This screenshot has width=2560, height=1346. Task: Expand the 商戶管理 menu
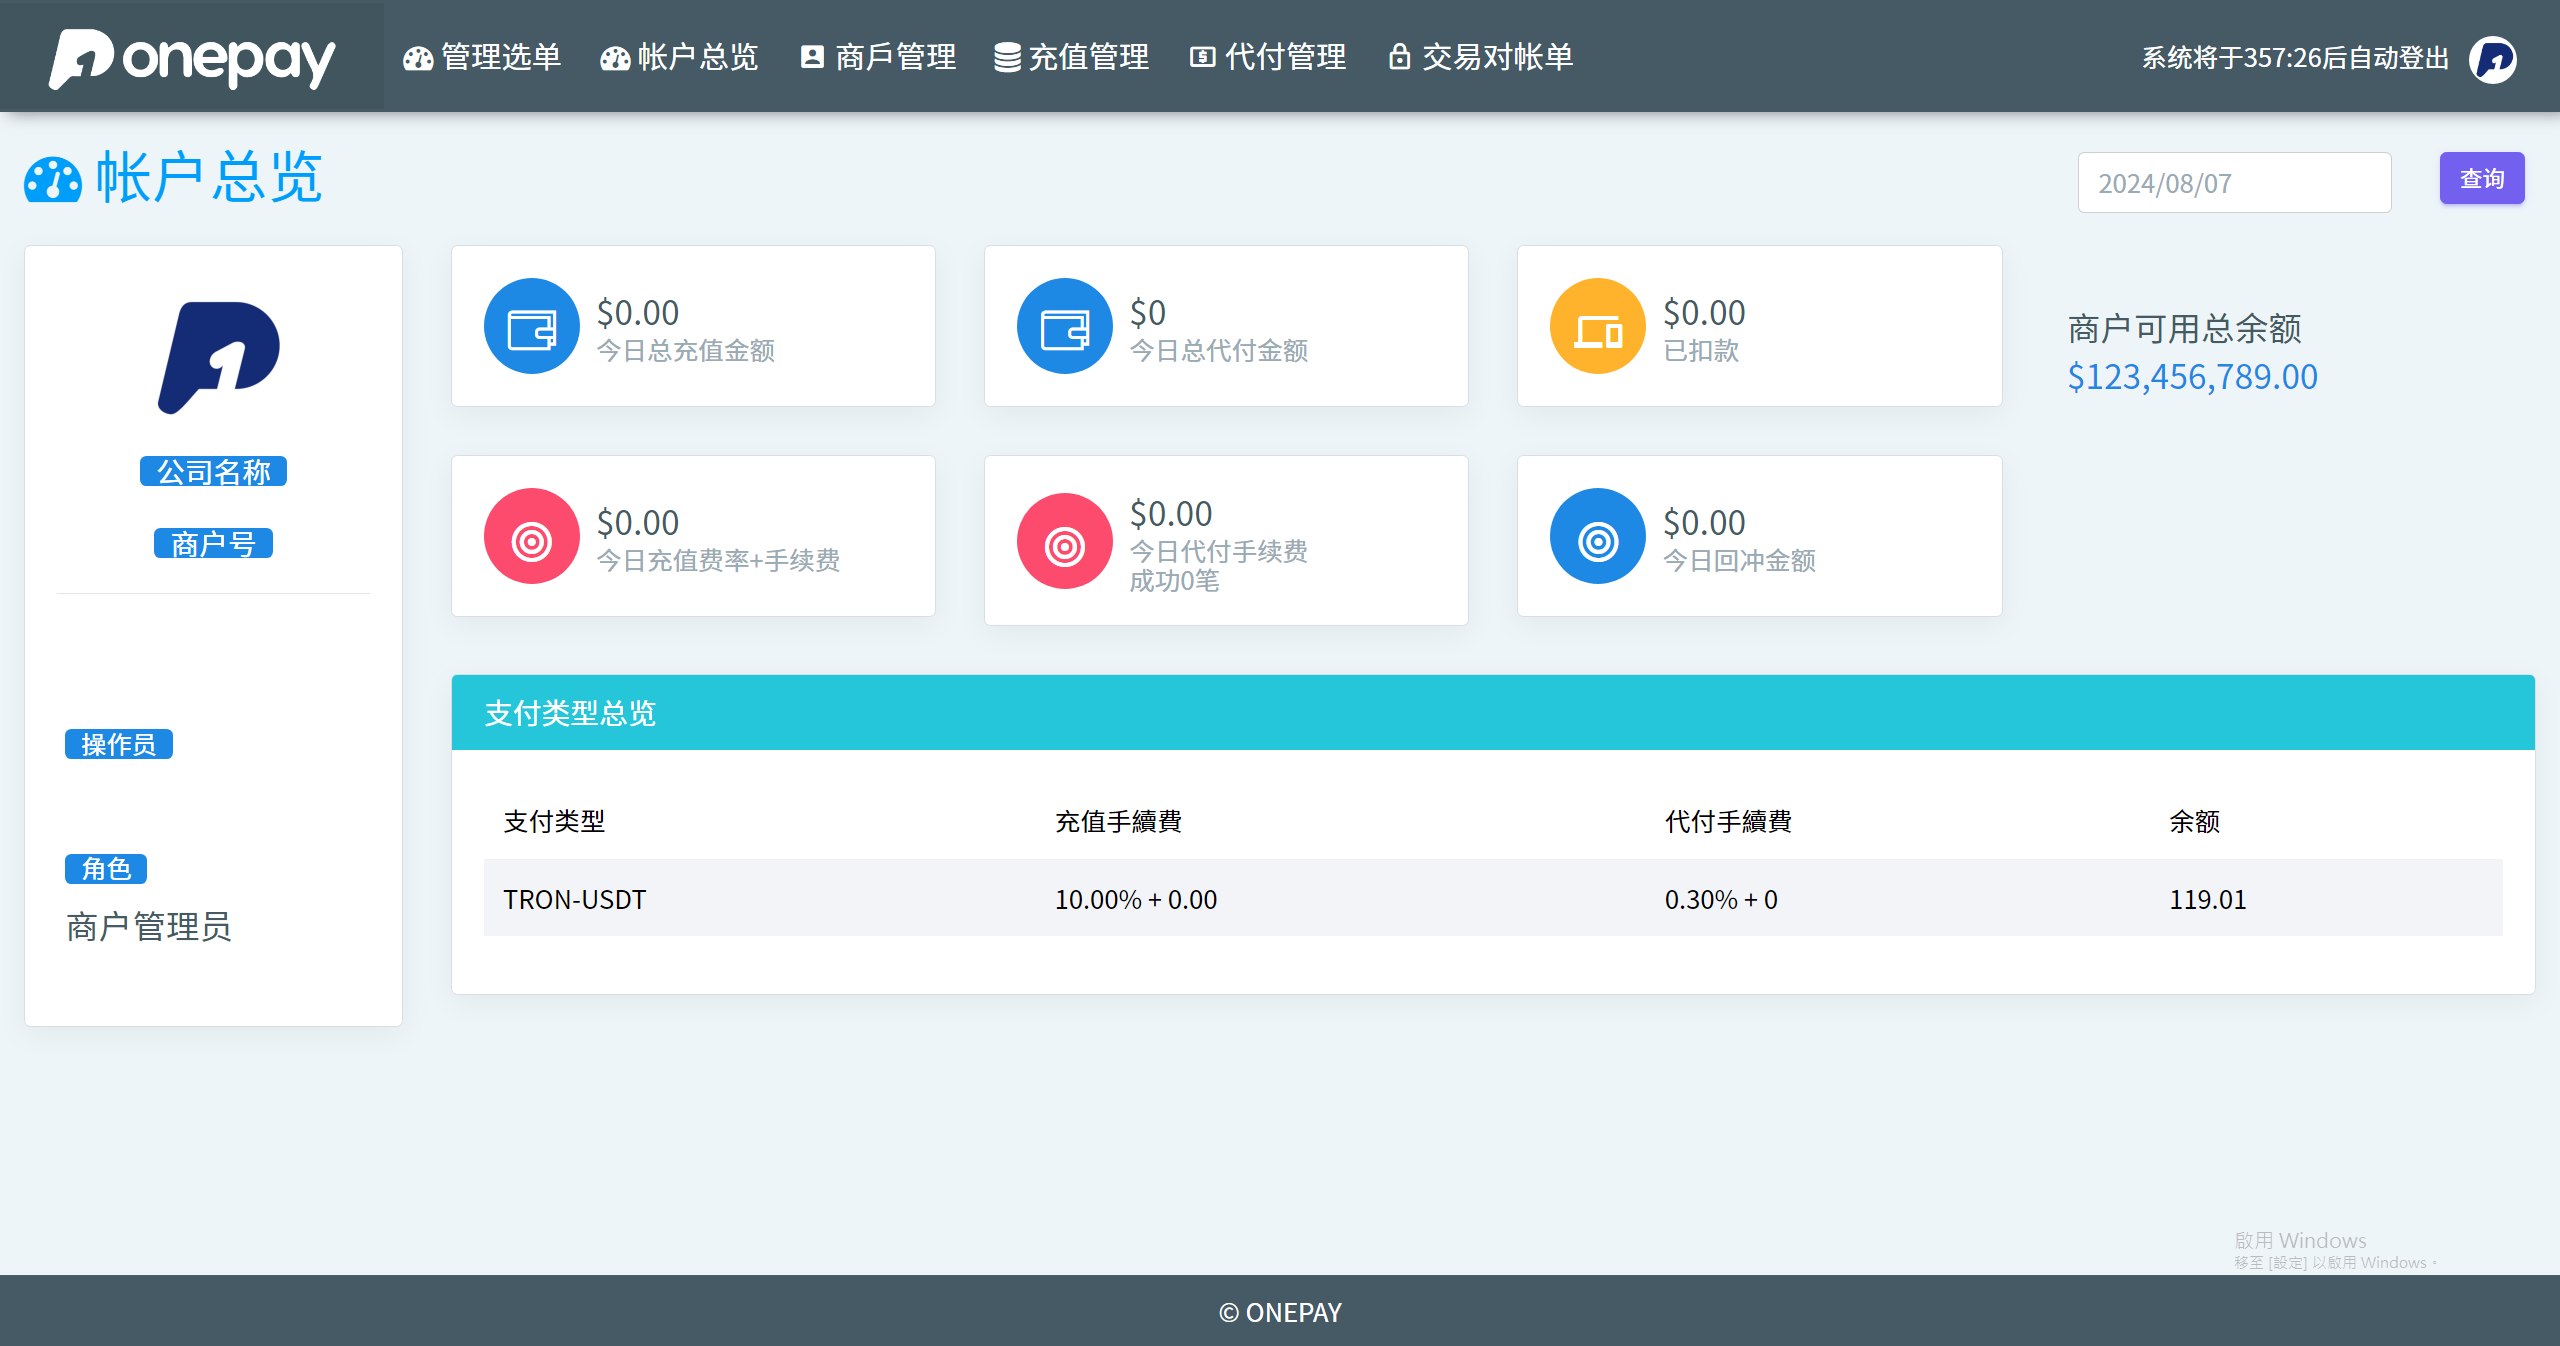click(x=879, y=57)
